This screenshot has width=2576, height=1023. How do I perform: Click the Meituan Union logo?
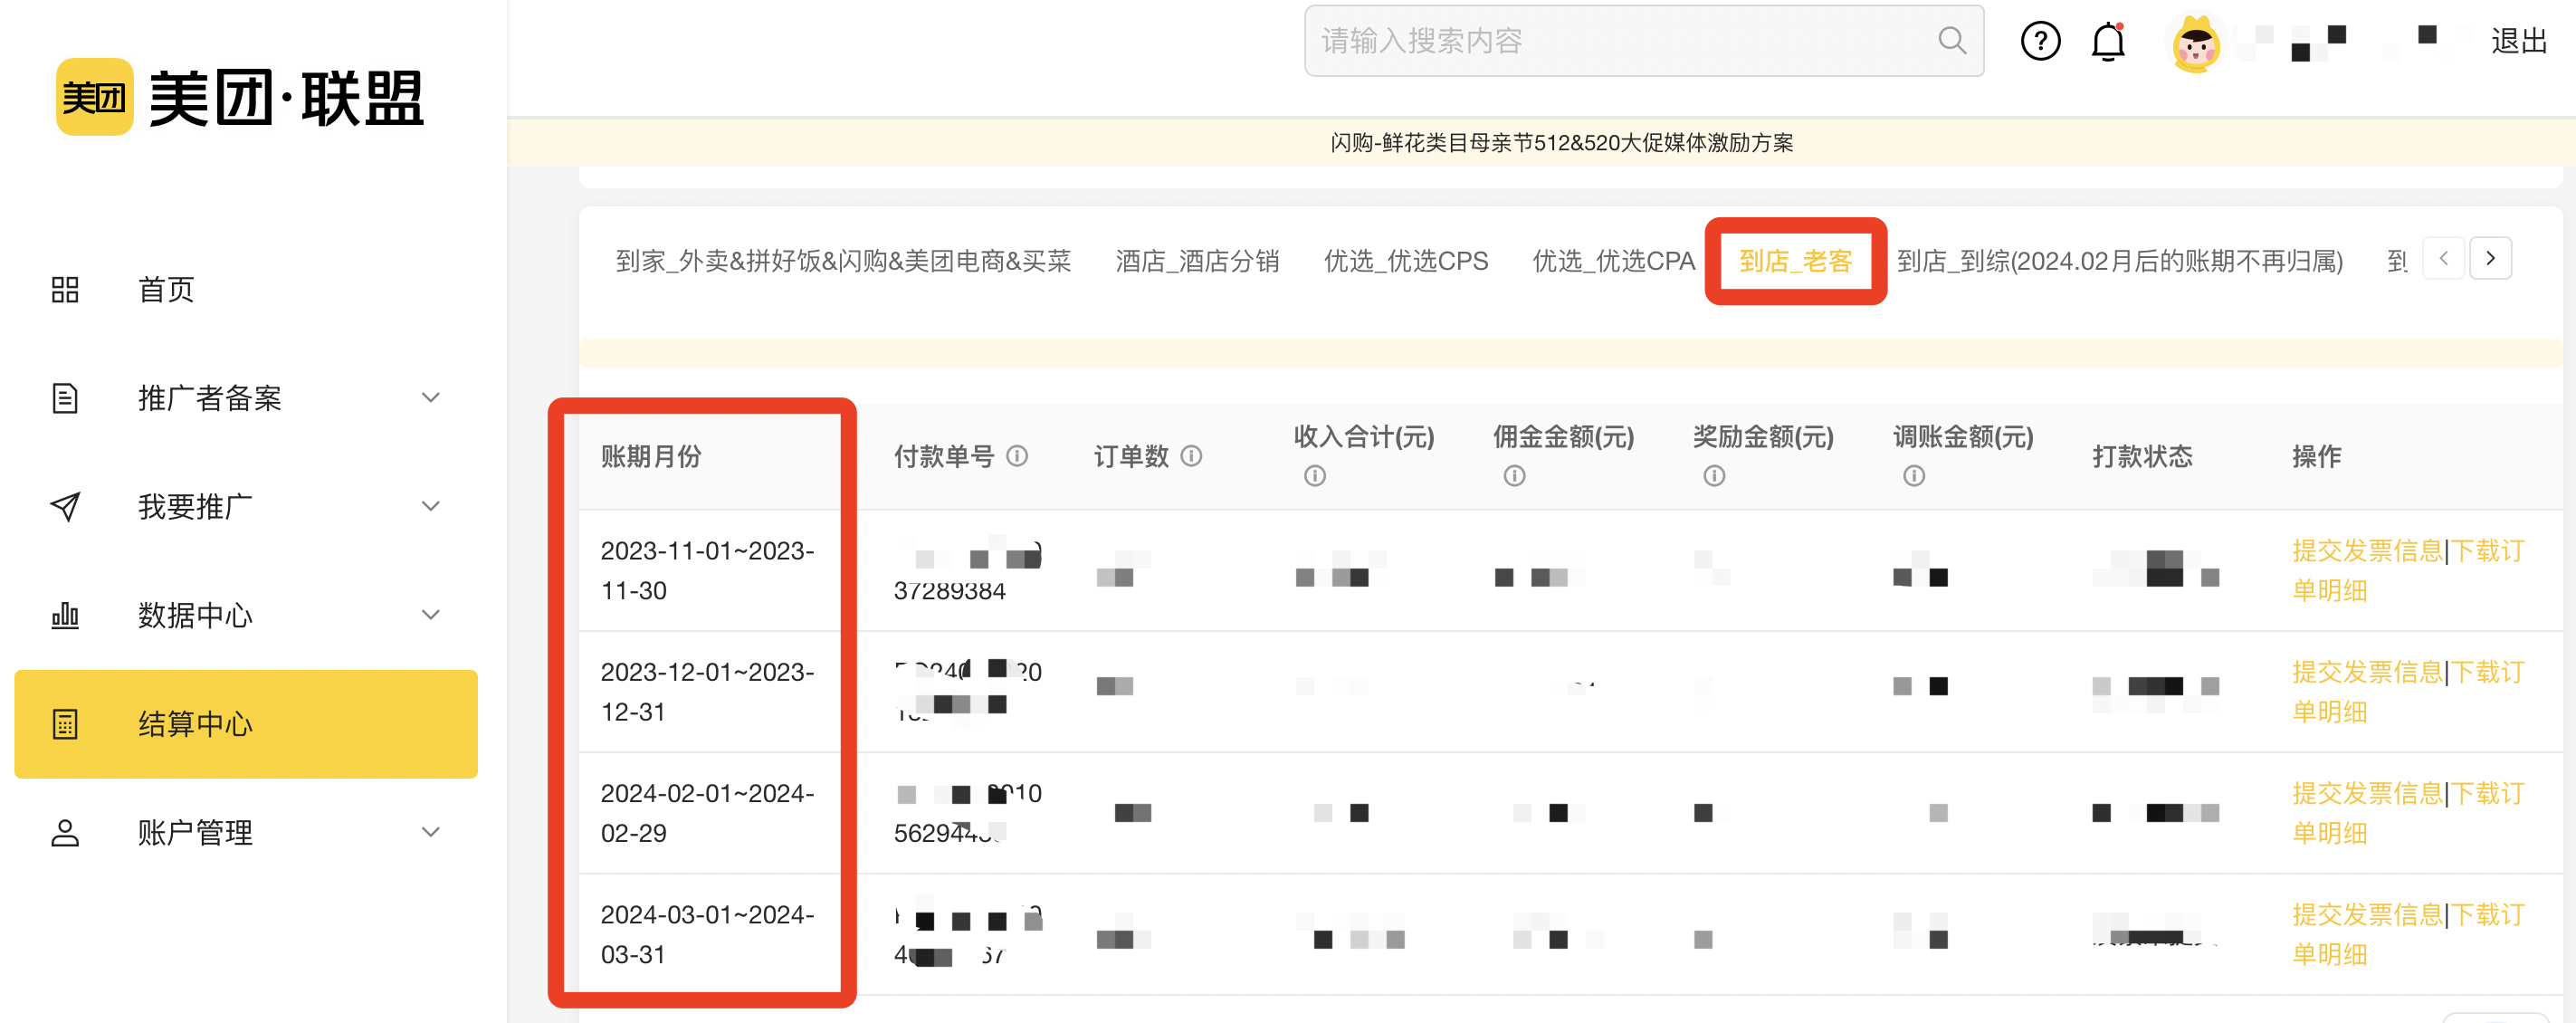240,97
